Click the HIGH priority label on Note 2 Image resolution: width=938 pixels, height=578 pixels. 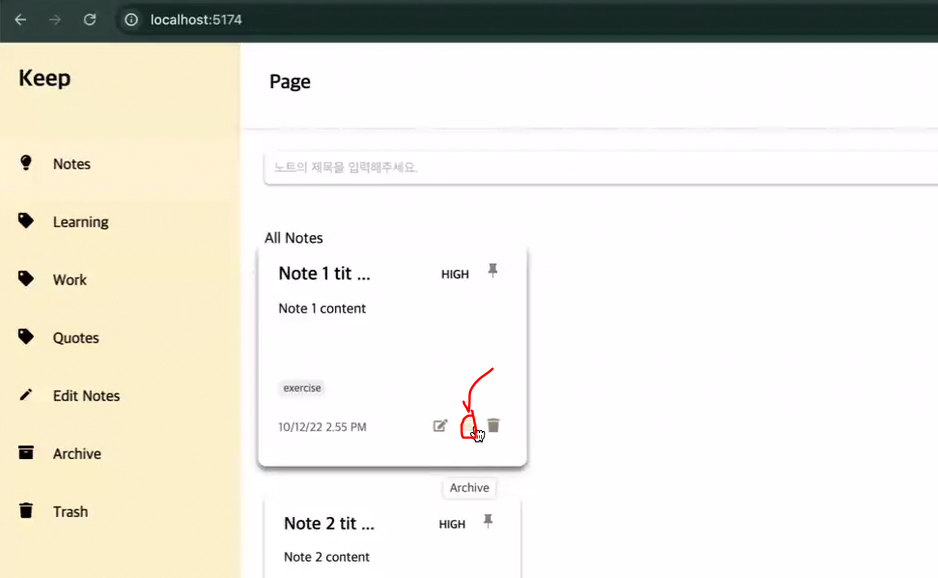point(452,525)
